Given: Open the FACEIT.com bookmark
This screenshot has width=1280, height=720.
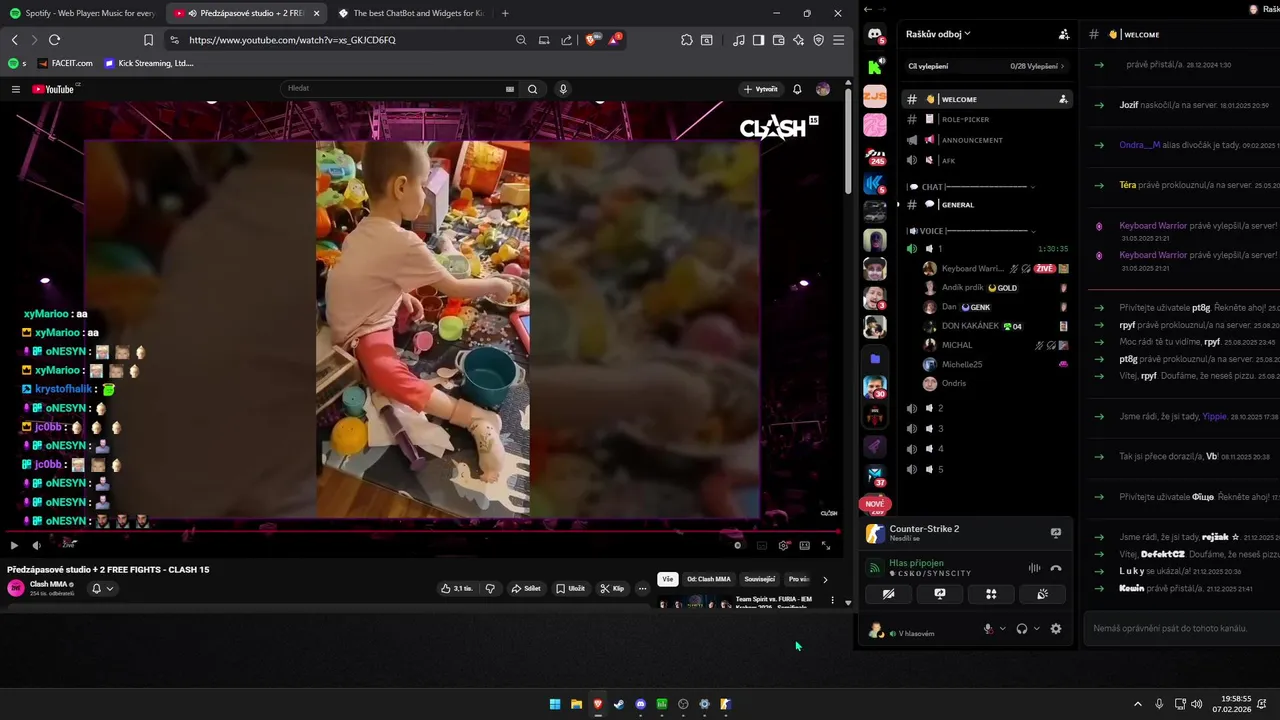Looking at the screenshot, I should 65,63.
